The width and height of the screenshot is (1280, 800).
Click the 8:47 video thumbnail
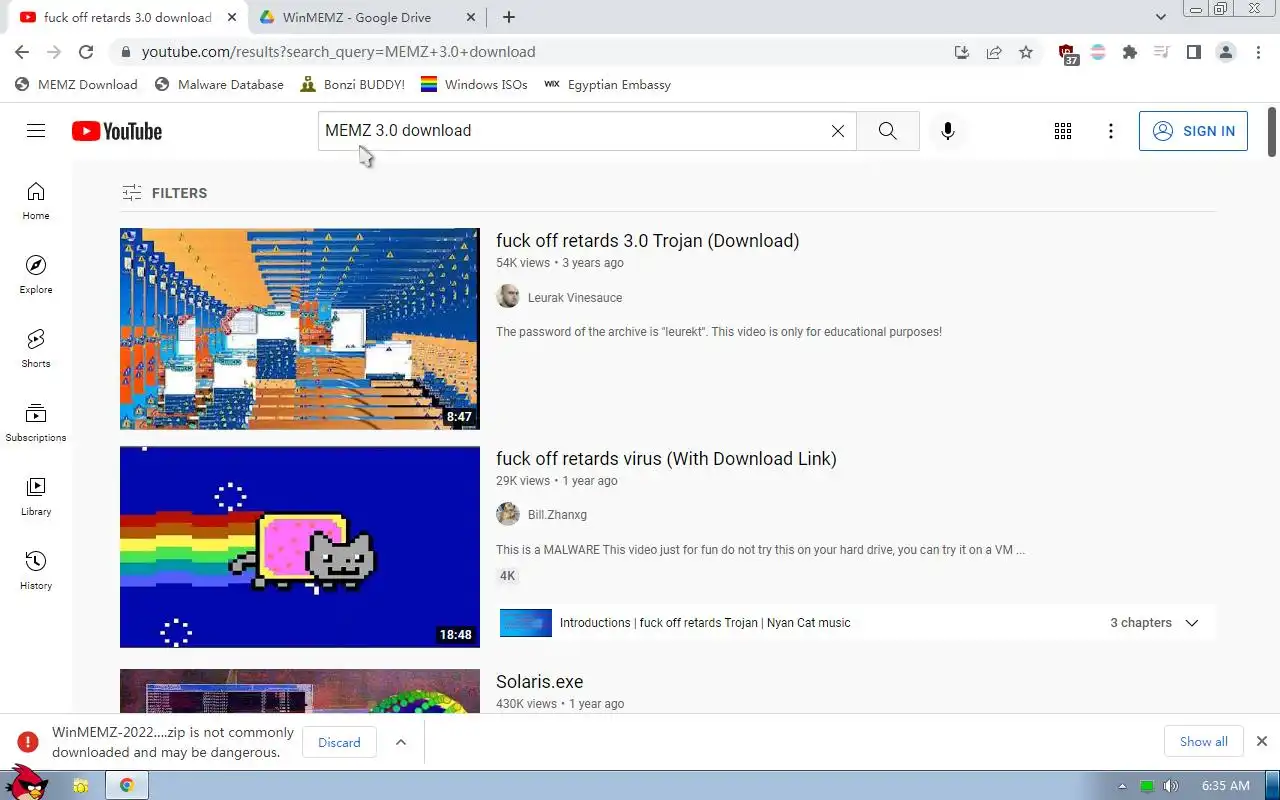(x=300, y=329)
